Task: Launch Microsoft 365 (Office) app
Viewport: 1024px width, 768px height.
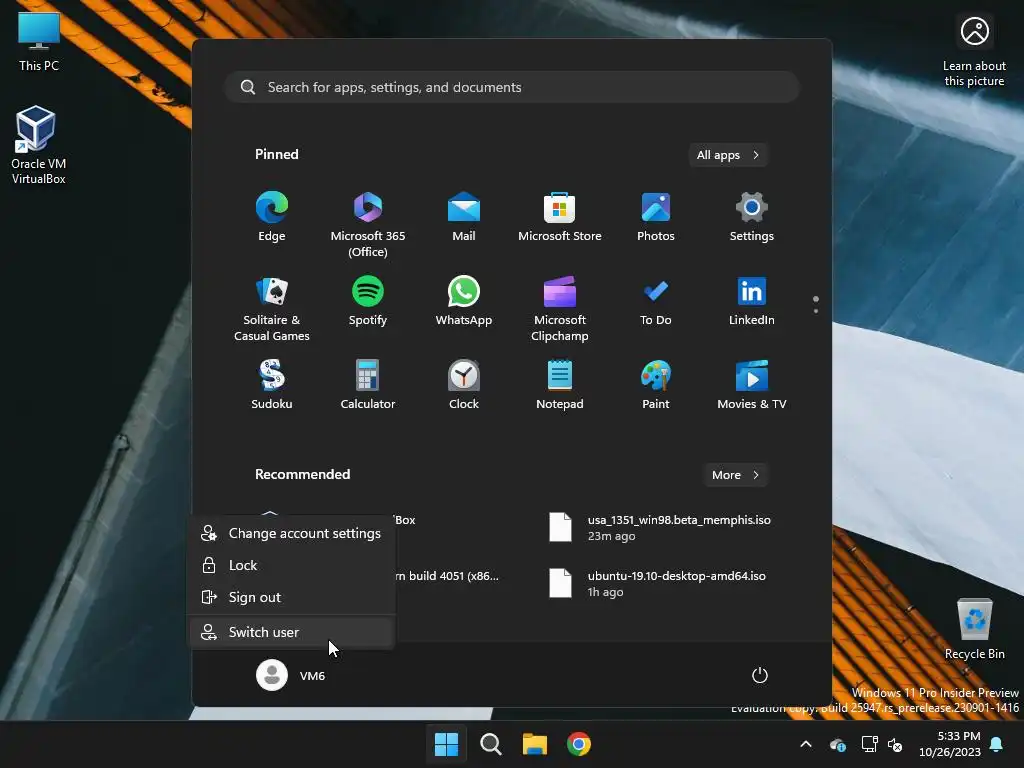Action: (x=368, y=225)
